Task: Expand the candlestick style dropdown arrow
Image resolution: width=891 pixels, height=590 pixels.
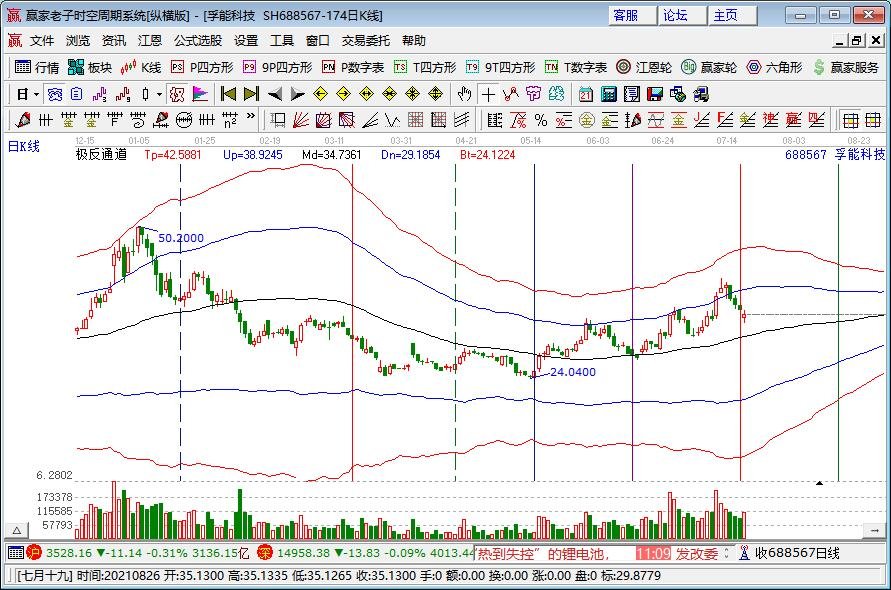Action: 159,94
